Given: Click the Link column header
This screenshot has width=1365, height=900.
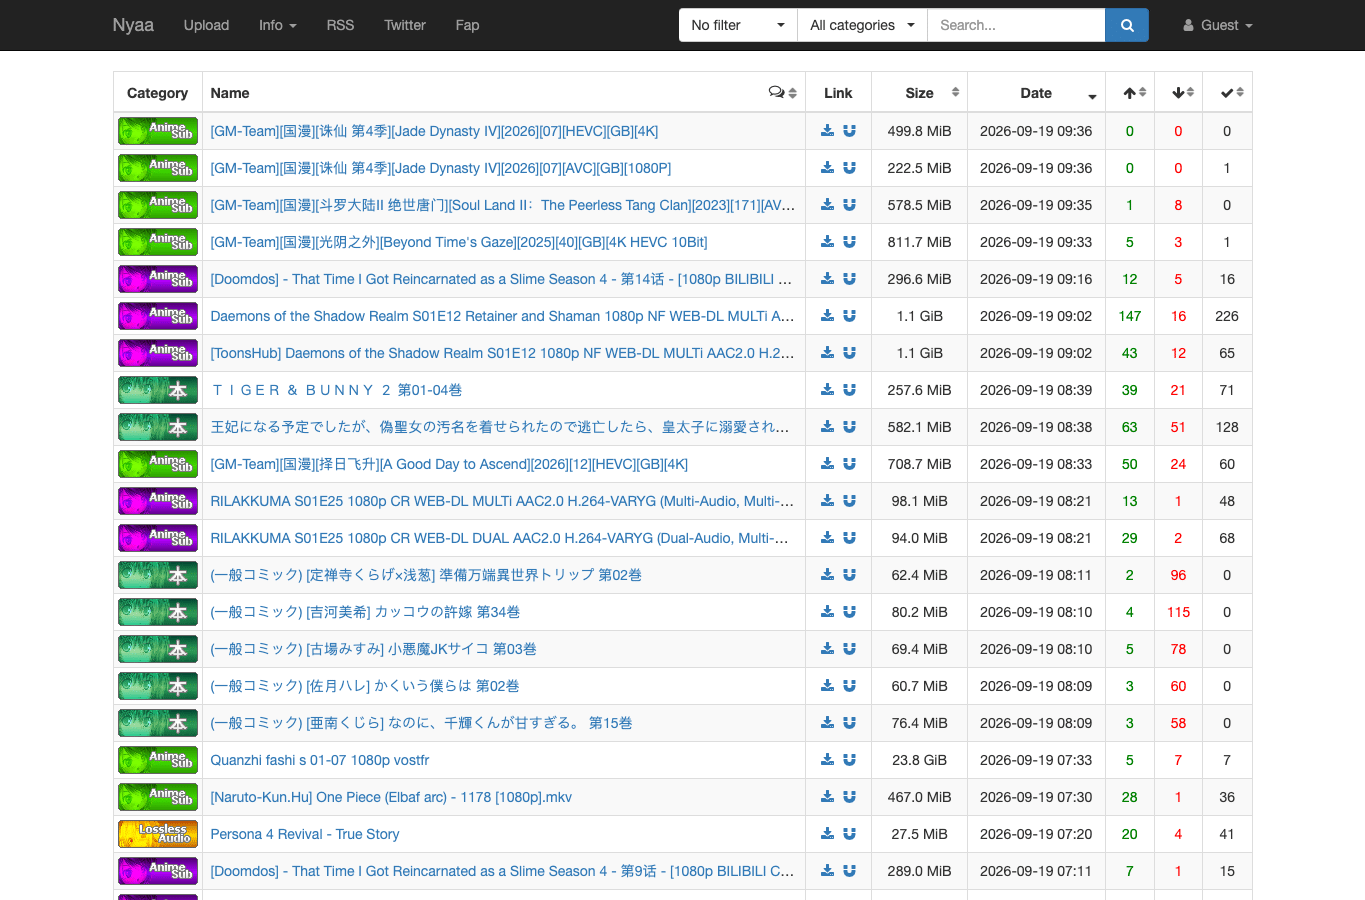Looking at the screenshot, I should (x=838, y=93).
